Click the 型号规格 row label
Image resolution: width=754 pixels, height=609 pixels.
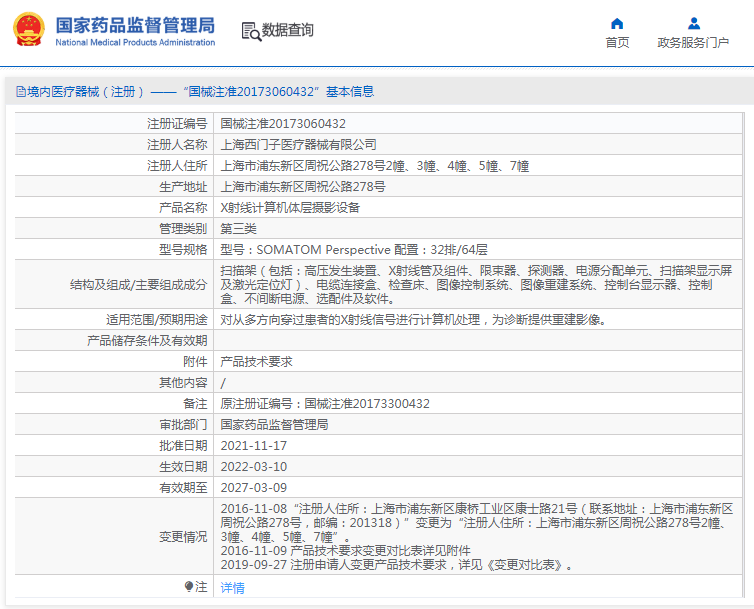[x=183, y=250]
